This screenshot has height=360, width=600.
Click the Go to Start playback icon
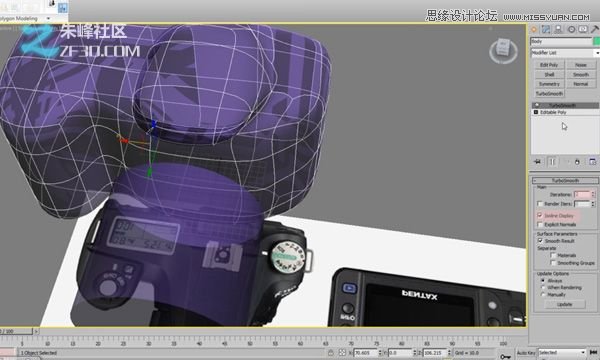point(593,352)
